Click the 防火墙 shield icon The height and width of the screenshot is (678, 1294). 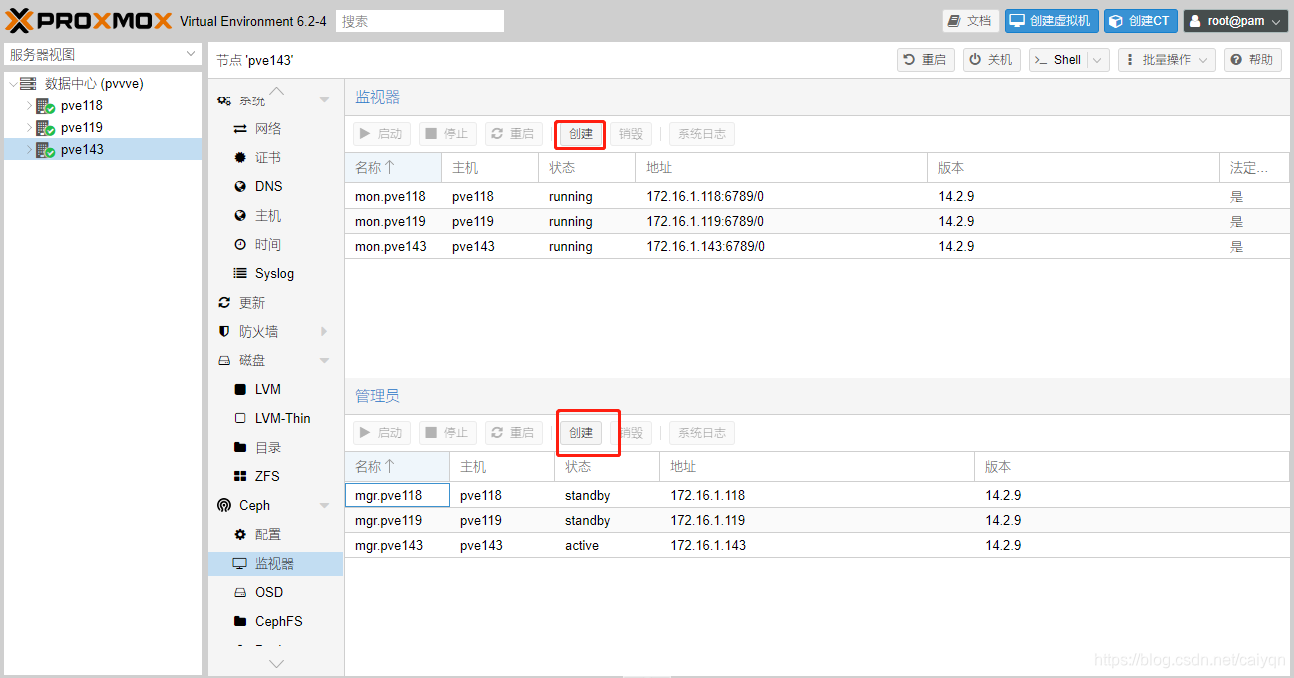pos(224,332)
